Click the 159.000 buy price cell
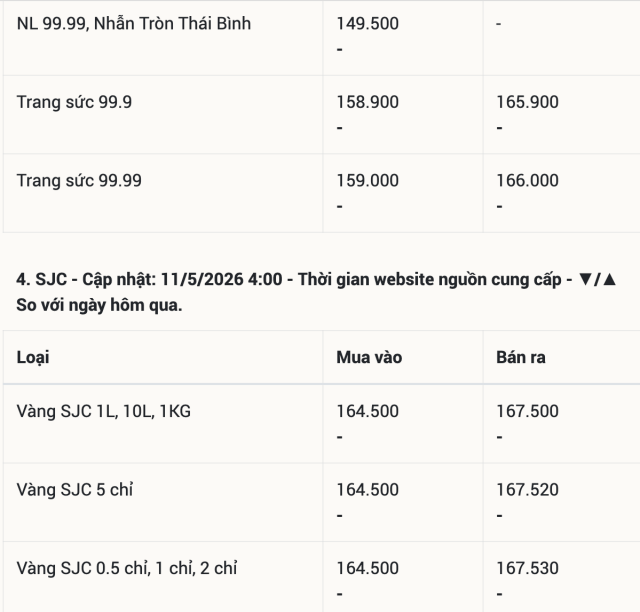The image size is (640, 612). (x=367, y=180)
